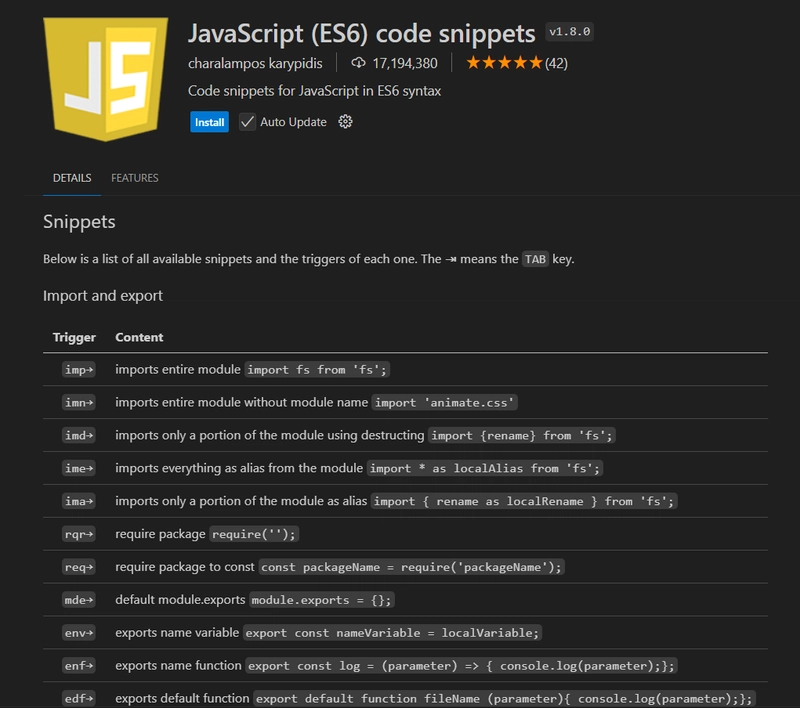Click the rqr trigger code badge
This screenshot has height=708, width=800.
79,534
